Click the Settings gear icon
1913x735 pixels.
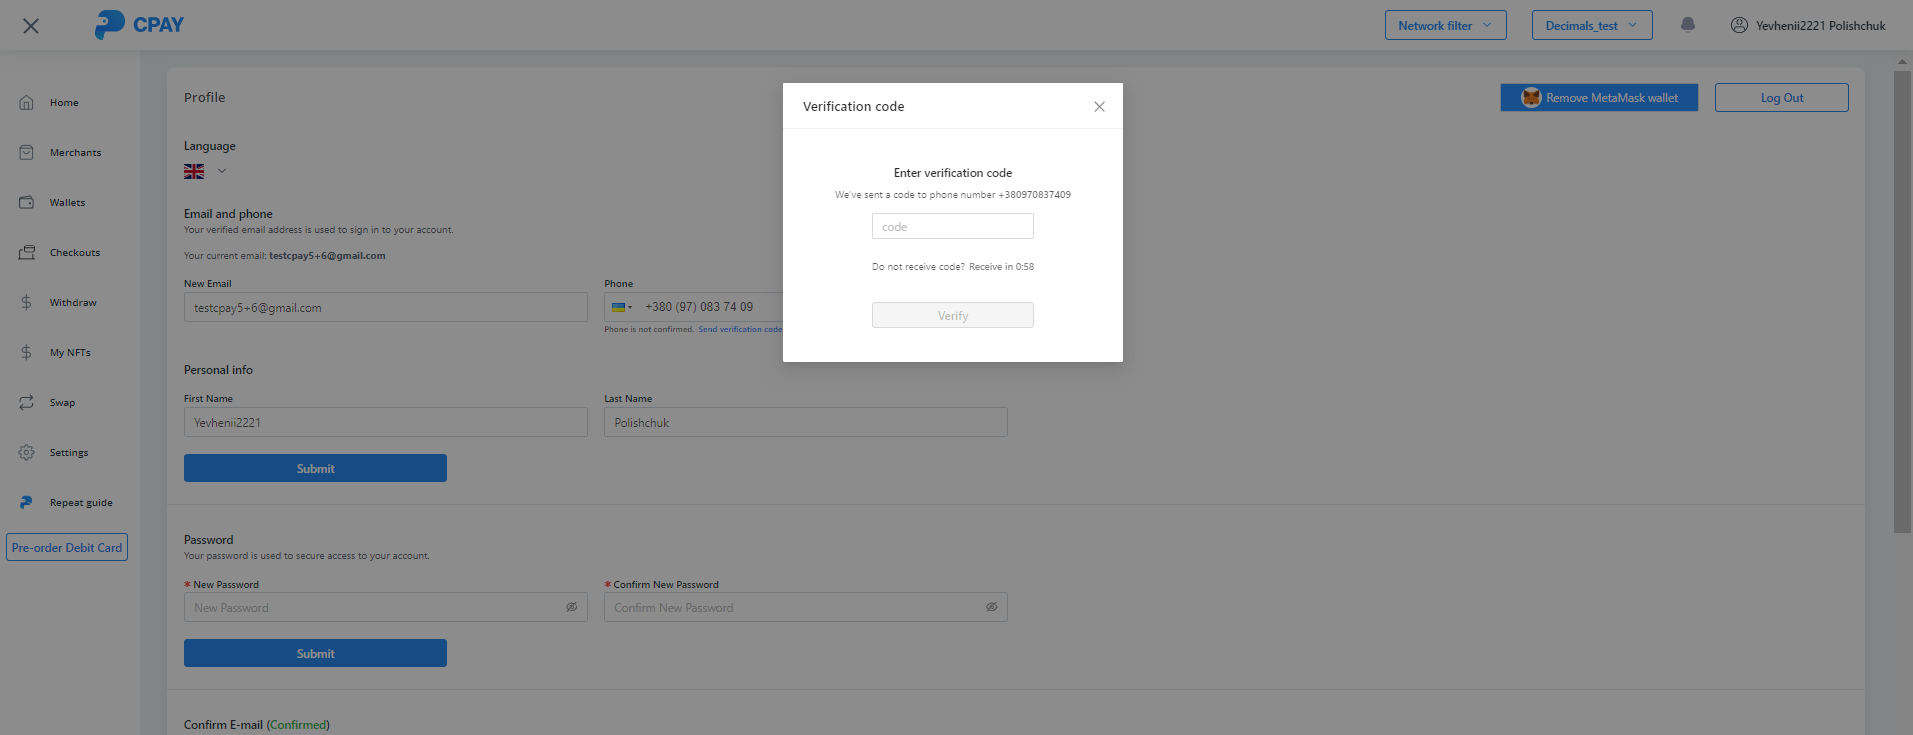click(x=27, y=452)
